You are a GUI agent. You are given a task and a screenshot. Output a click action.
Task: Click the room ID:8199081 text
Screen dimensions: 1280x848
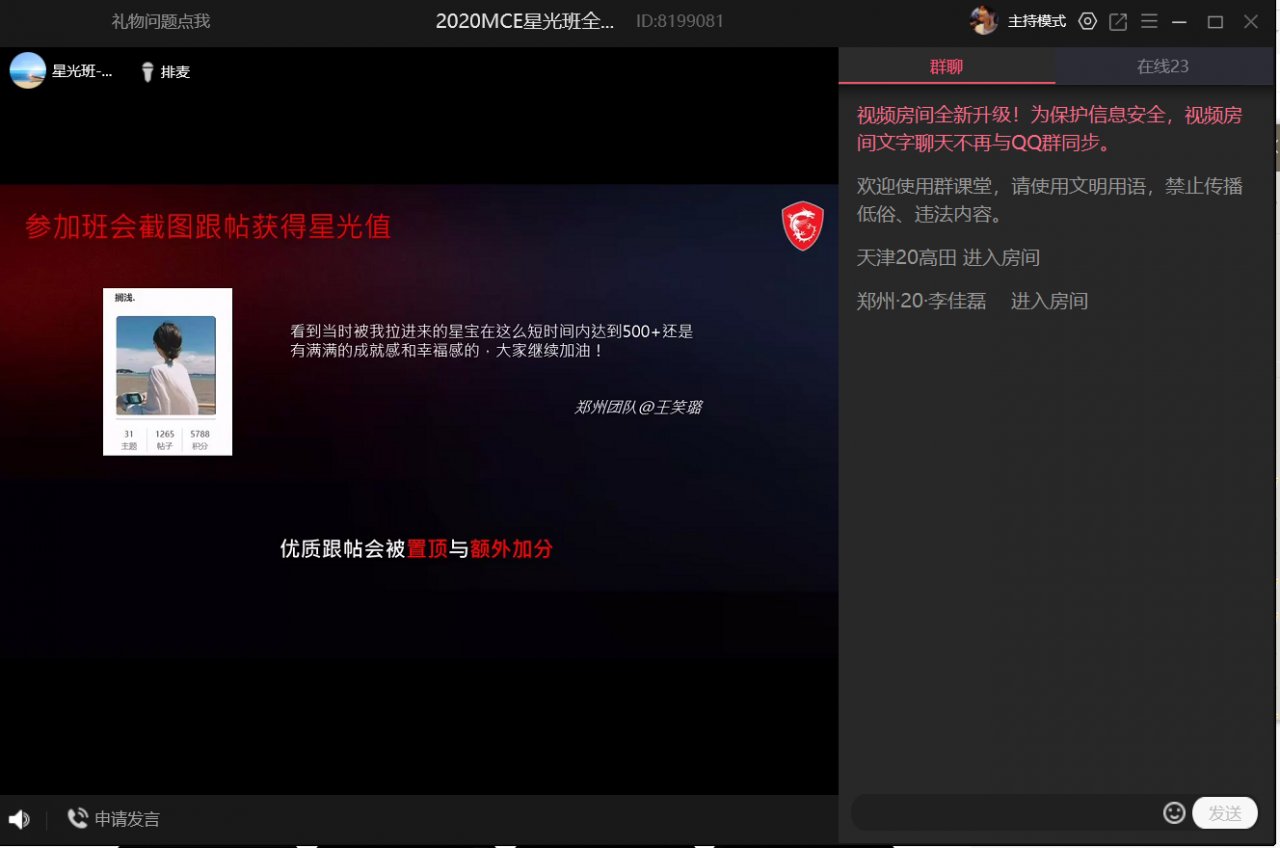[680, 21]
